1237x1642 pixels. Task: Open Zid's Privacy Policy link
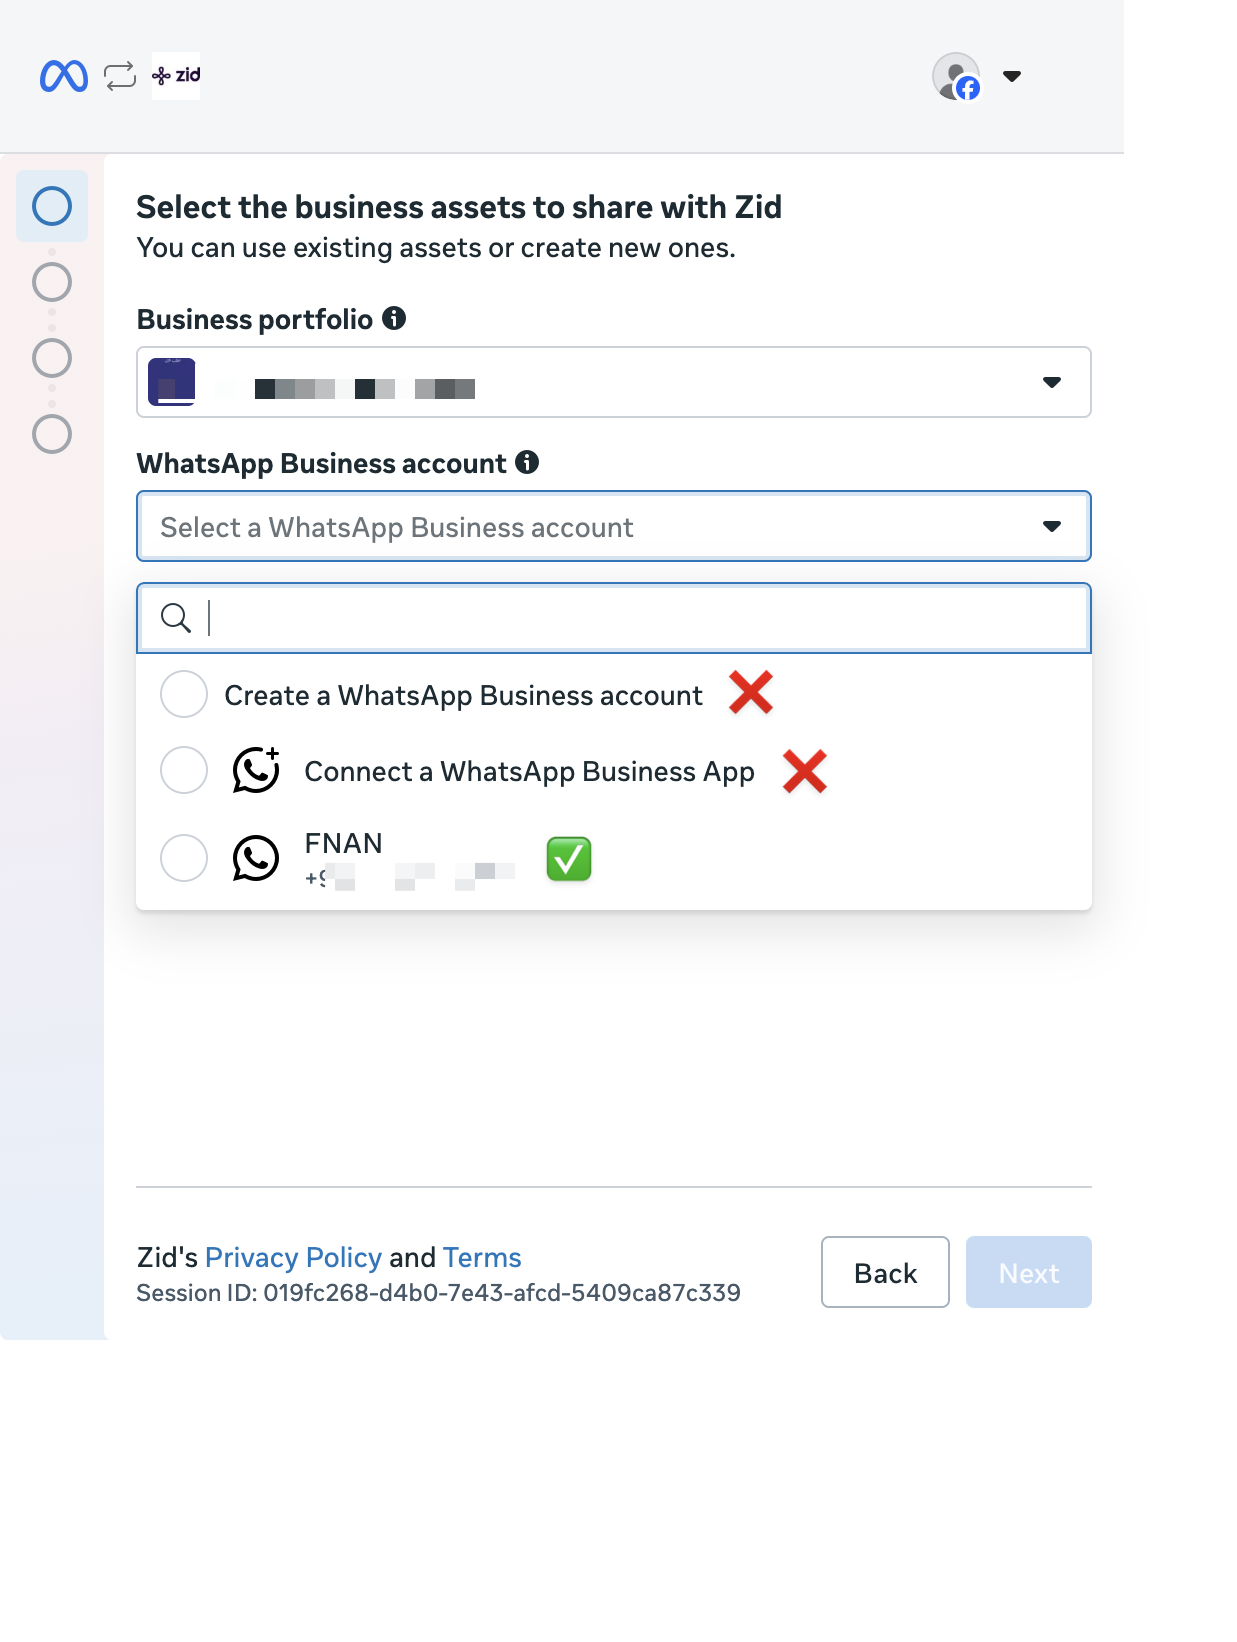click(x=293, y=1257)
